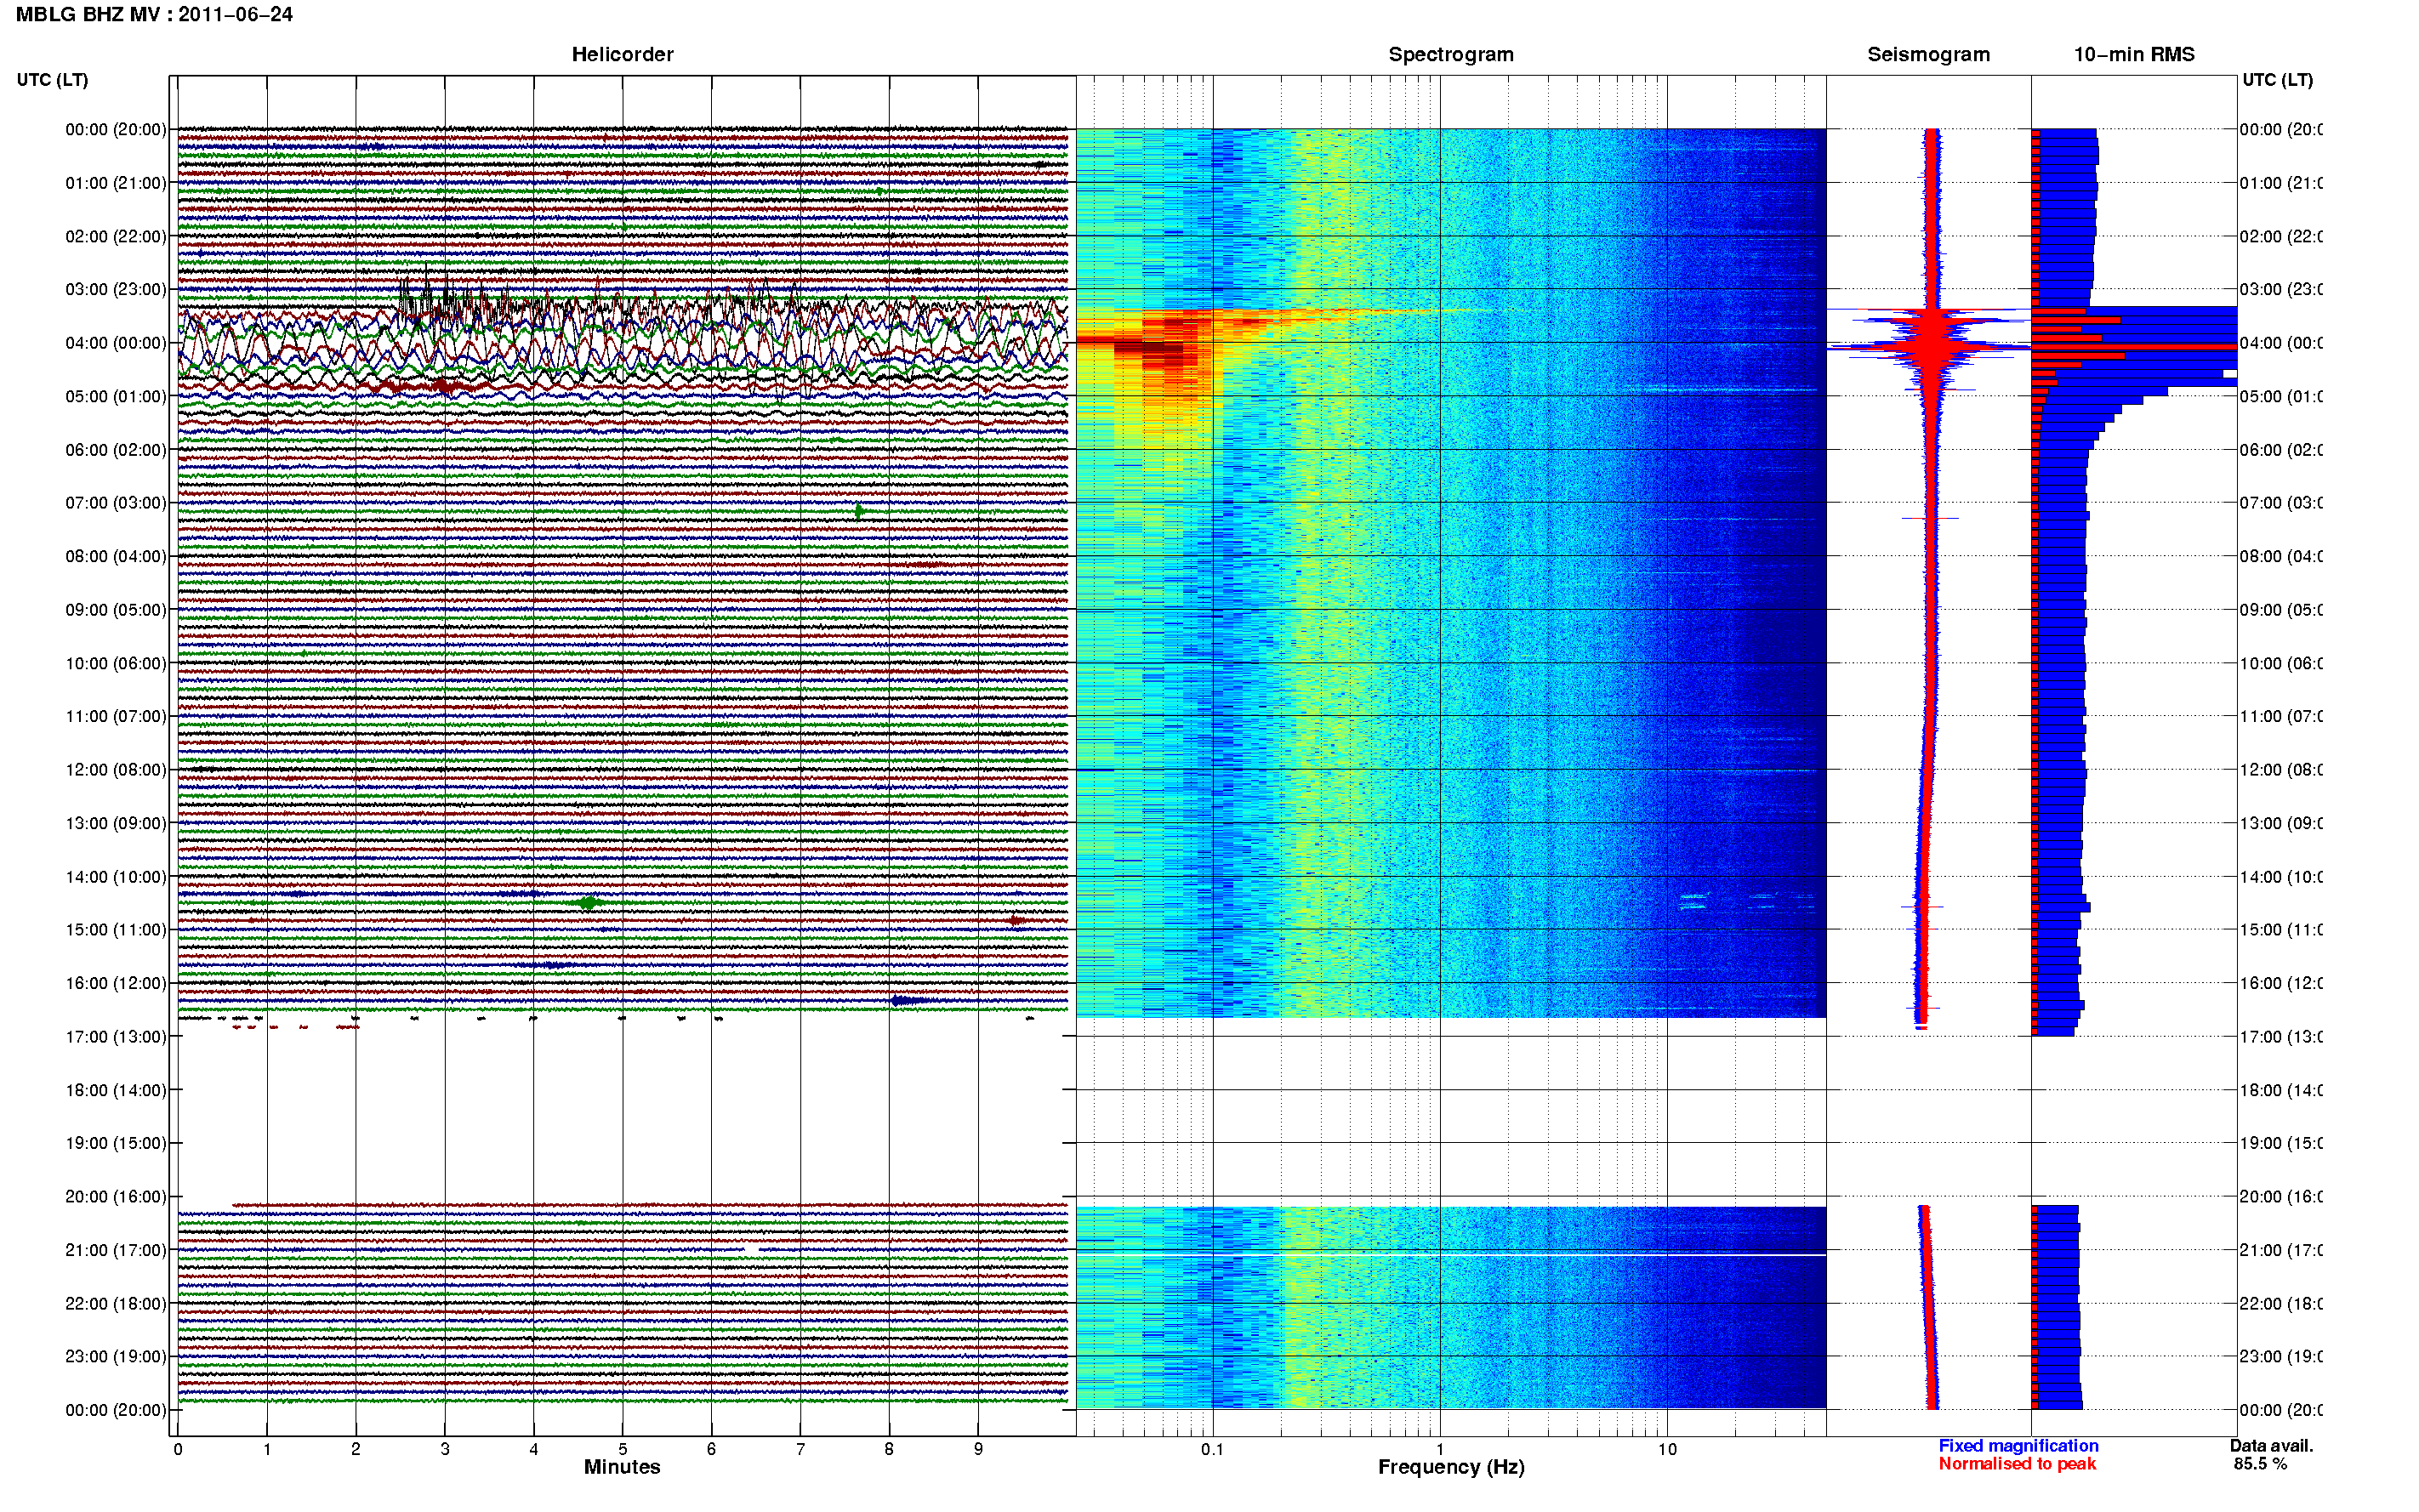Click the title 'MBLG BHZ MV : 2011-06-24'
Viewport: 2419px width, 1512px height.
154,15
